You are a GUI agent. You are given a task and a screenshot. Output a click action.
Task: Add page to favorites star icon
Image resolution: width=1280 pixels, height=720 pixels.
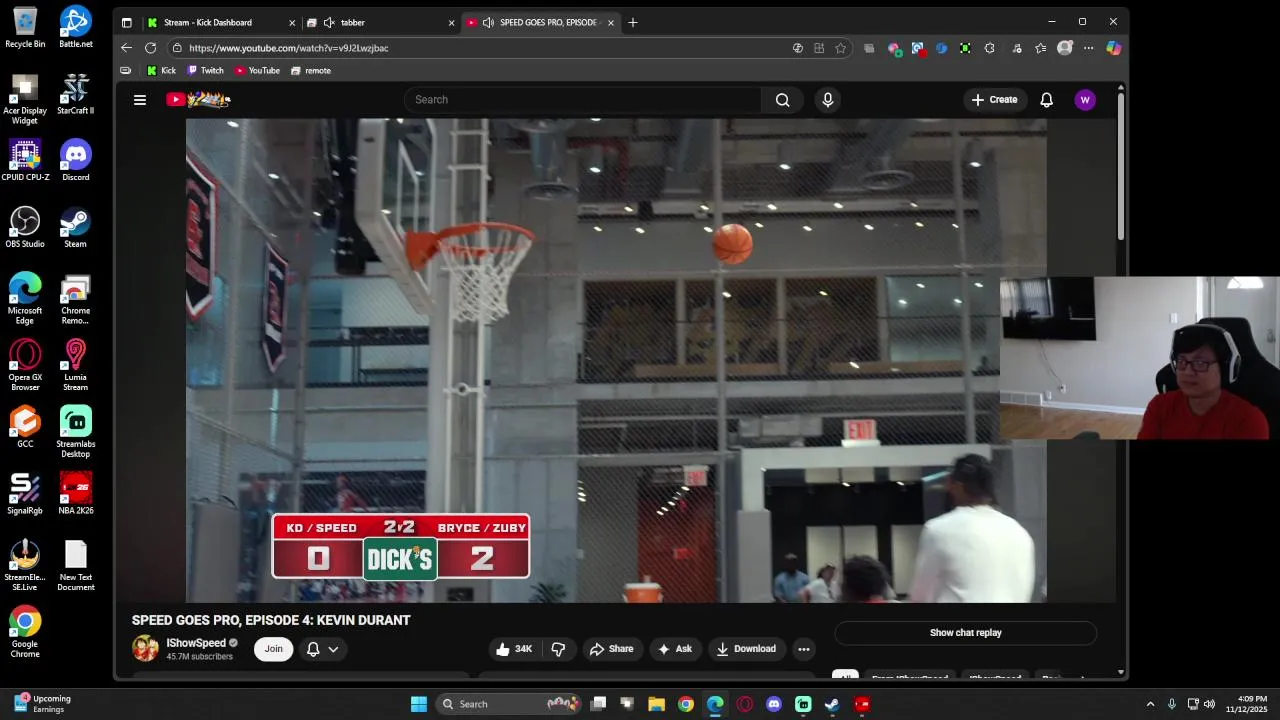point(841,48)
